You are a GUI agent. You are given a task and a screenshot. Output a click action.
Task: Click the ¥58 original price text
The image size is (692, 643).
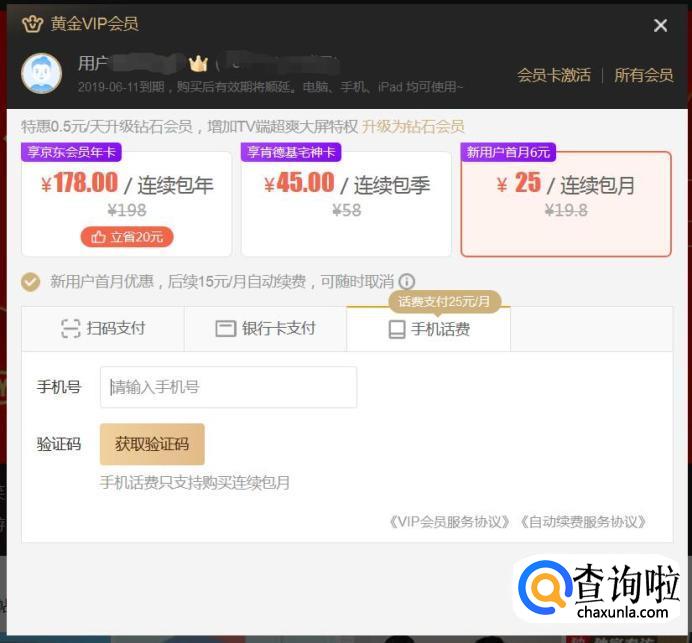347,210
